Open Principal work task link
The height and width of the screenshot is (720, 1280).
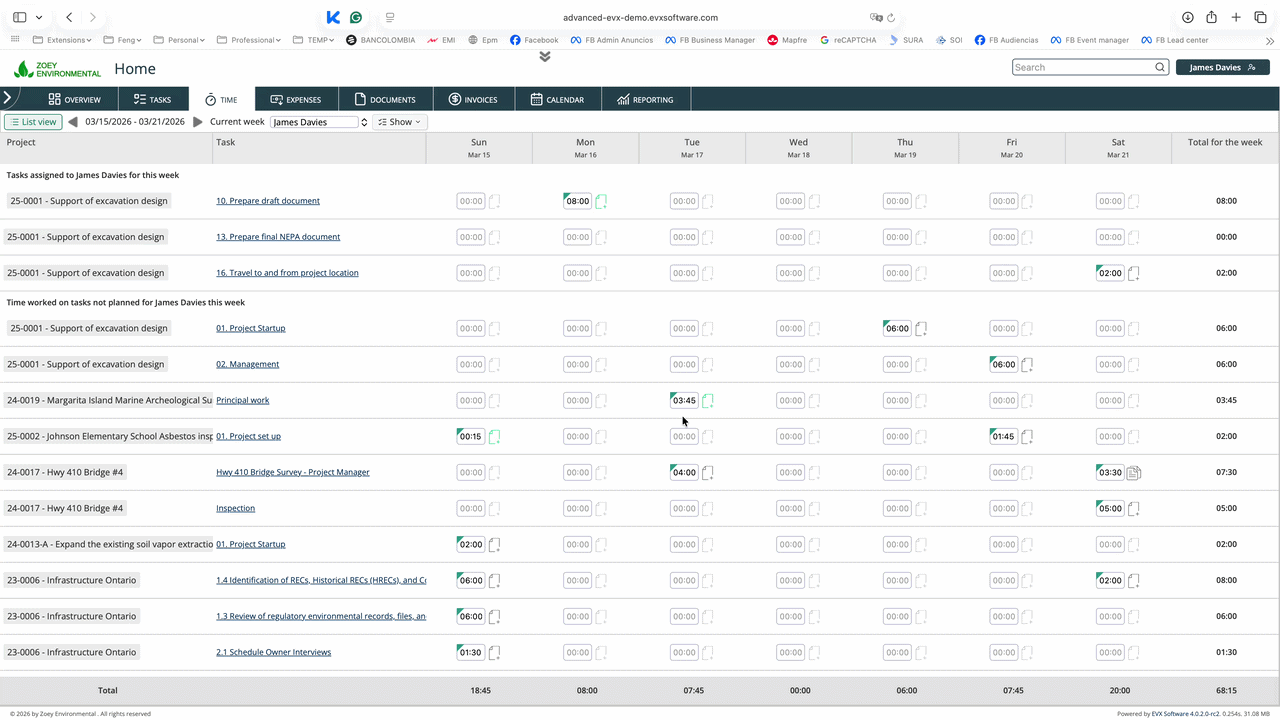pos(243,400)
